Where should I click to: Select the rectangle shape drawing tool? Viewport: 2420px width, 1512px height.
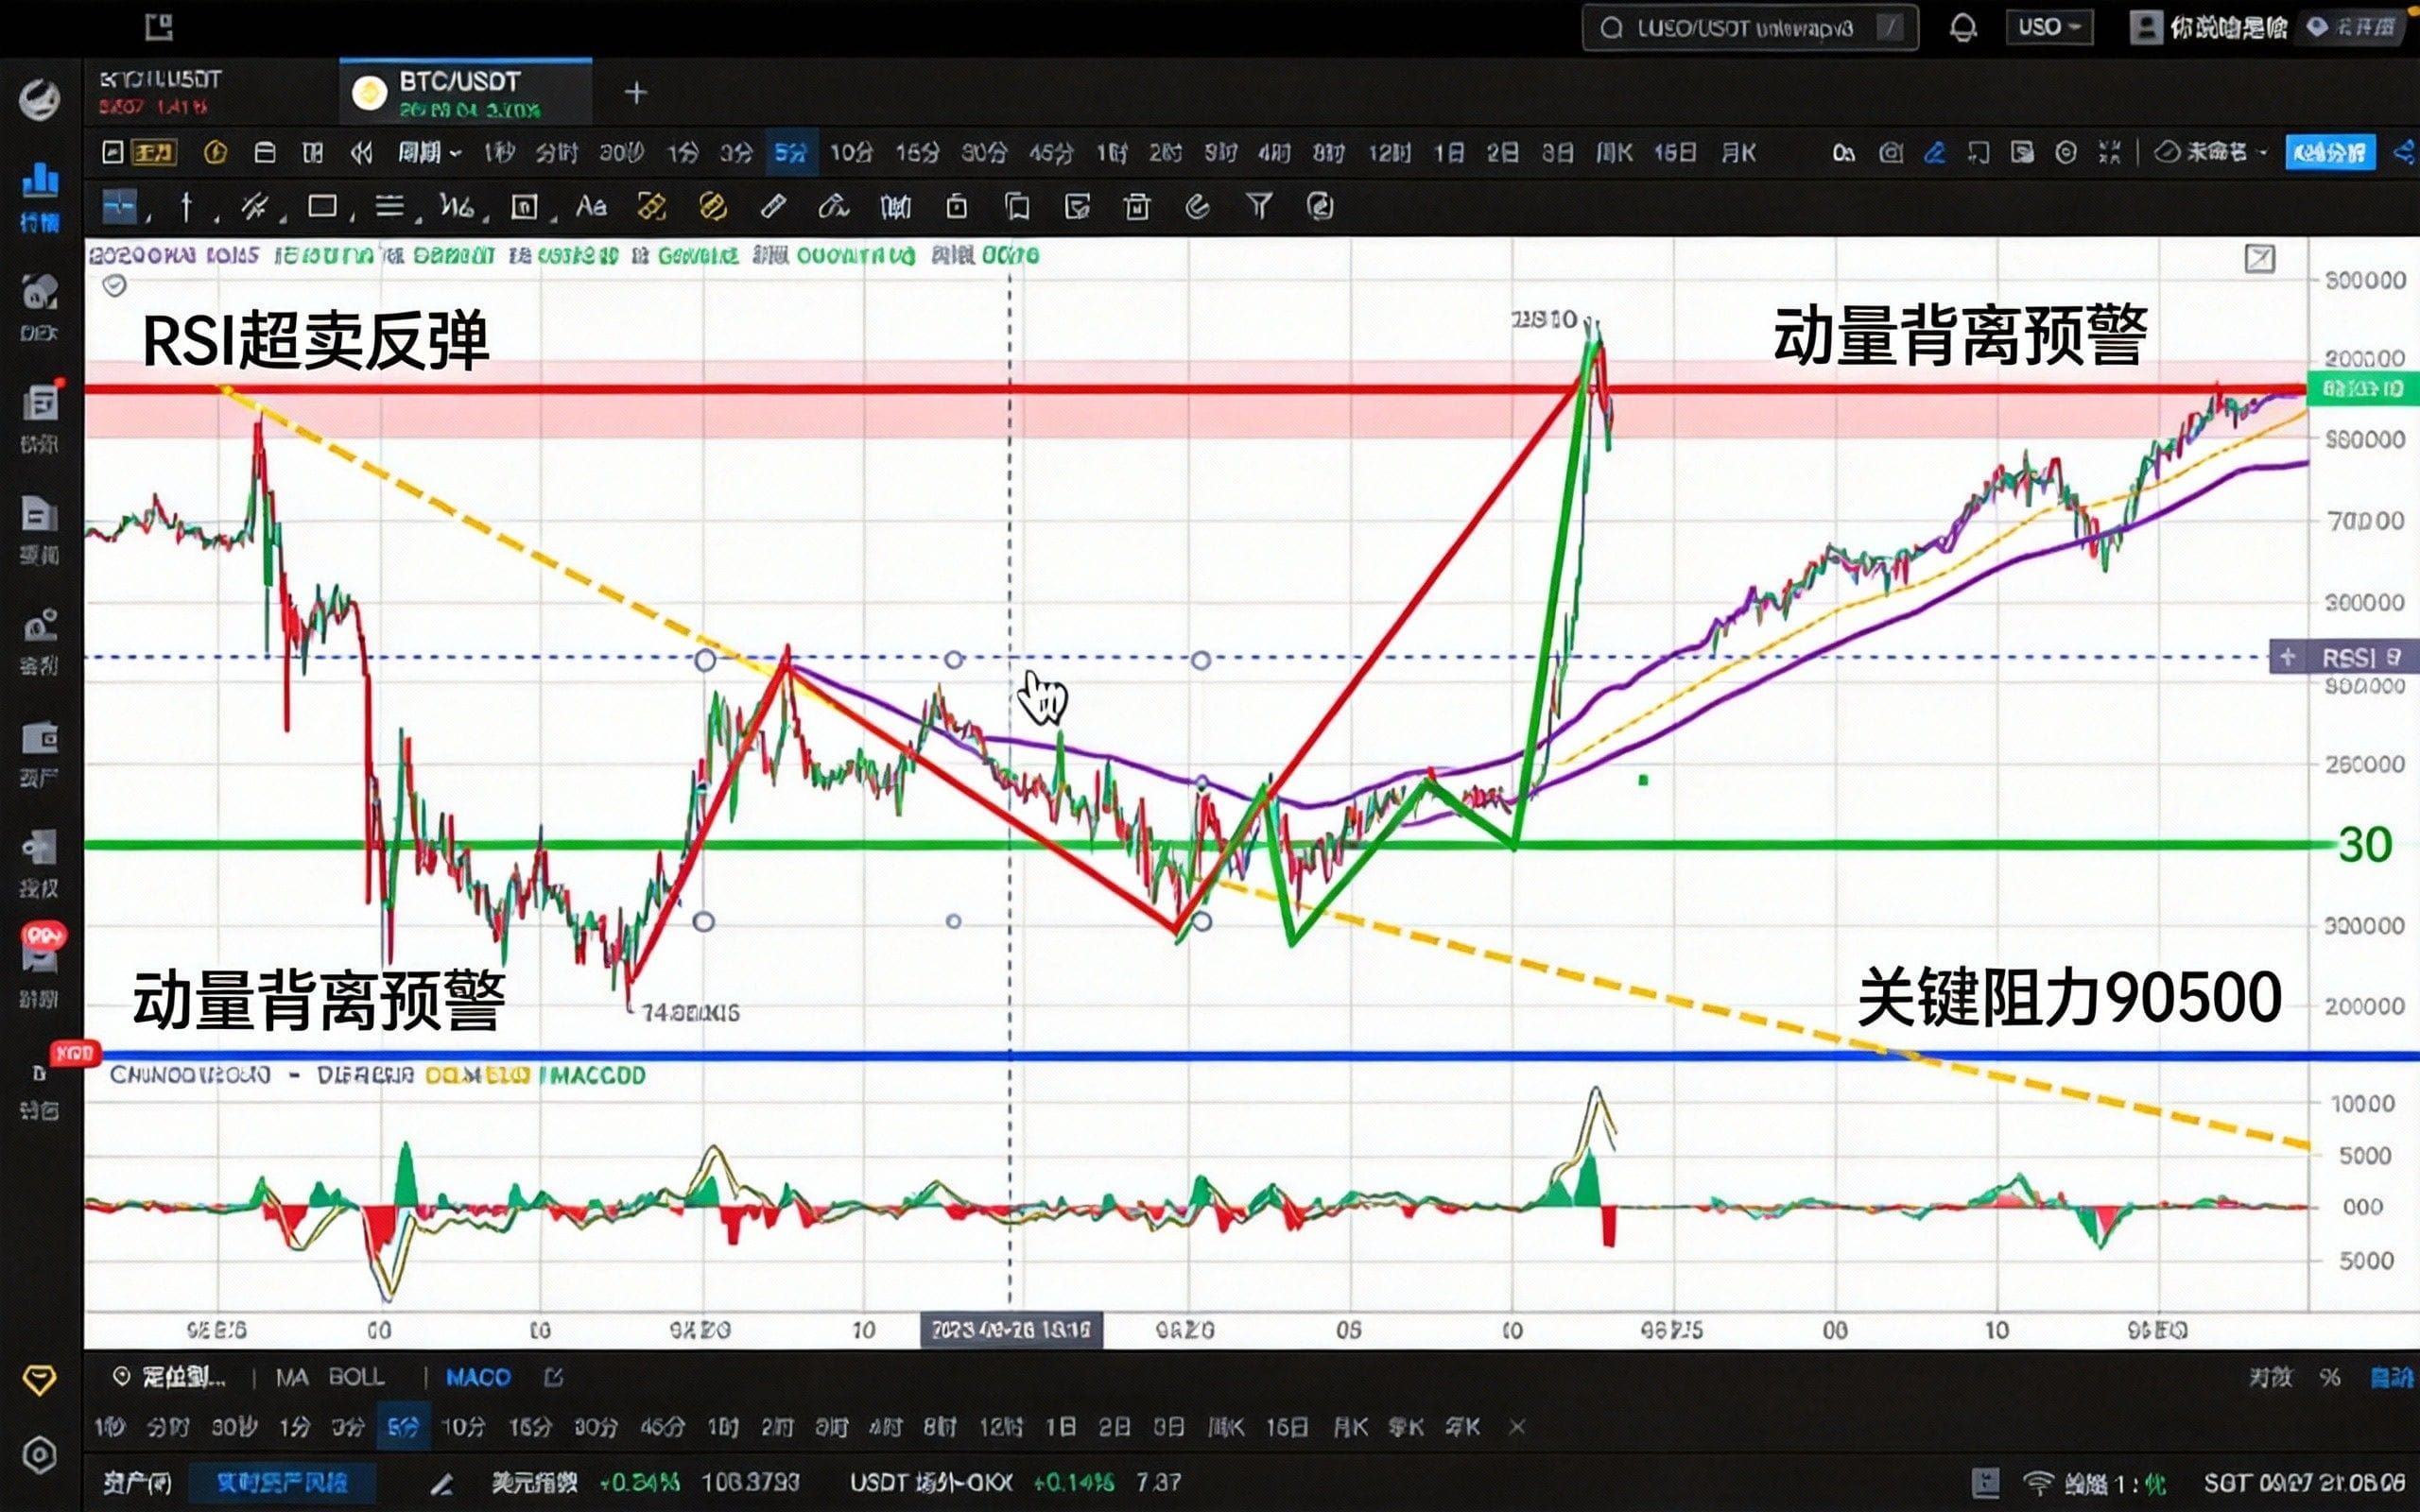coord(322,207)
